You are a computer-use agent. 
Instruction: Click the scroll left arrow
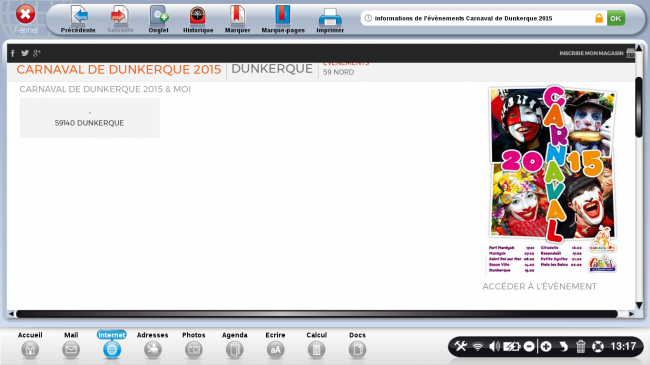click(x=11, y=314)
